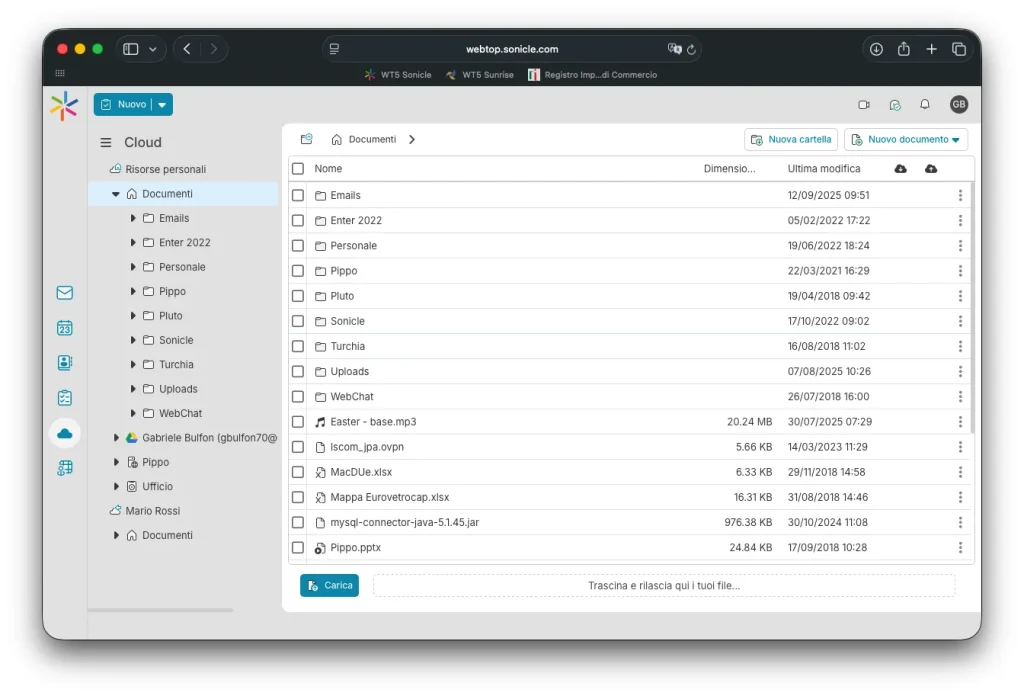
Task: Open the three-dot menu for Emails row
Action: point(960,196)
